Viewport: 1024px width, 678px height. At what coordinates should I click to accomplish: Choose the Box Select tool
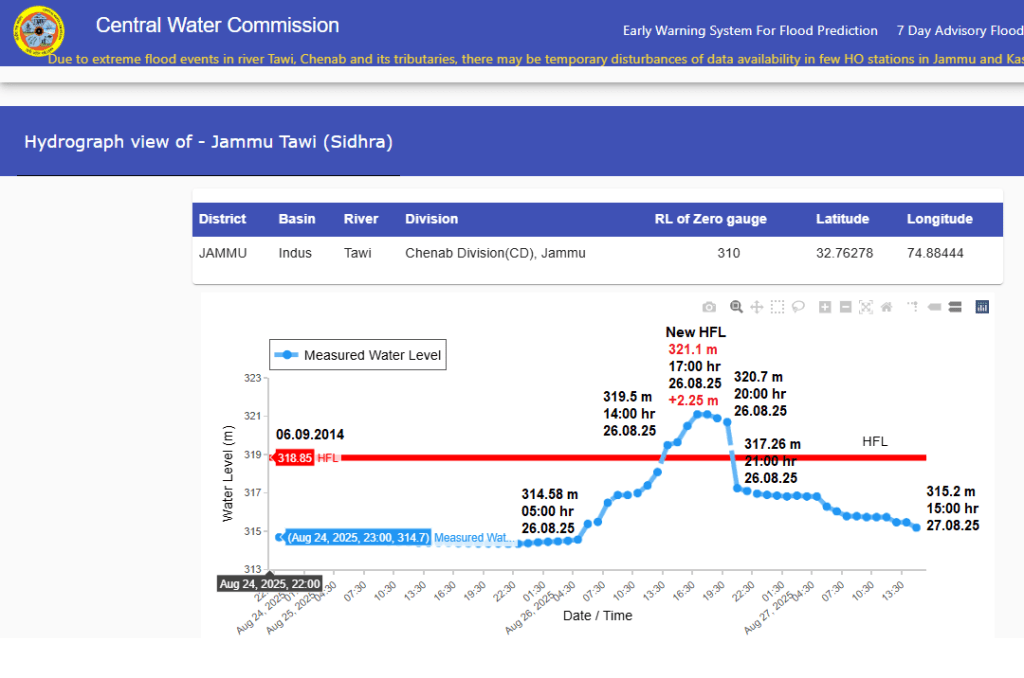(778, 307)
